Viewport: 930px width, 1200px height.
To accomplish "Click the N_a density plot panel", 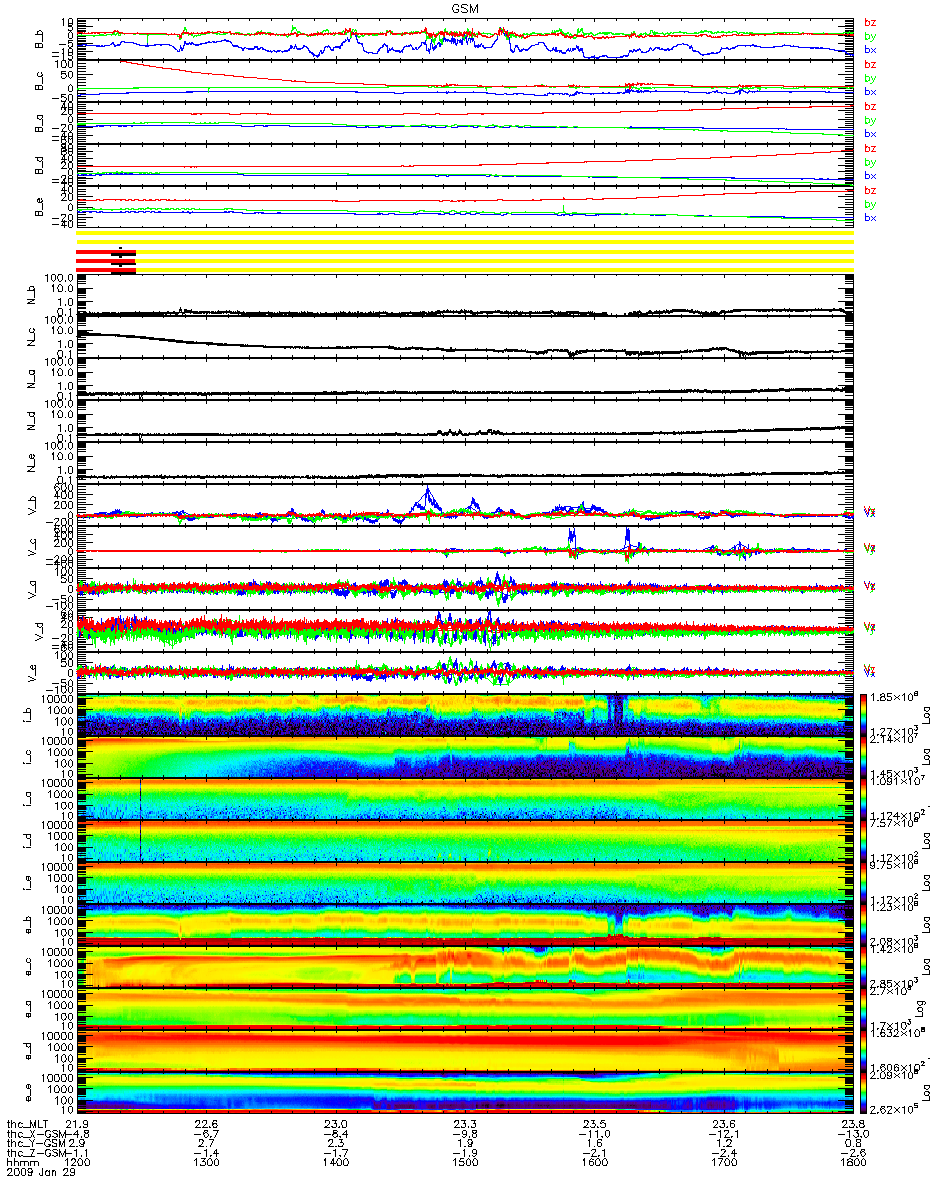I will pos(464,379).
